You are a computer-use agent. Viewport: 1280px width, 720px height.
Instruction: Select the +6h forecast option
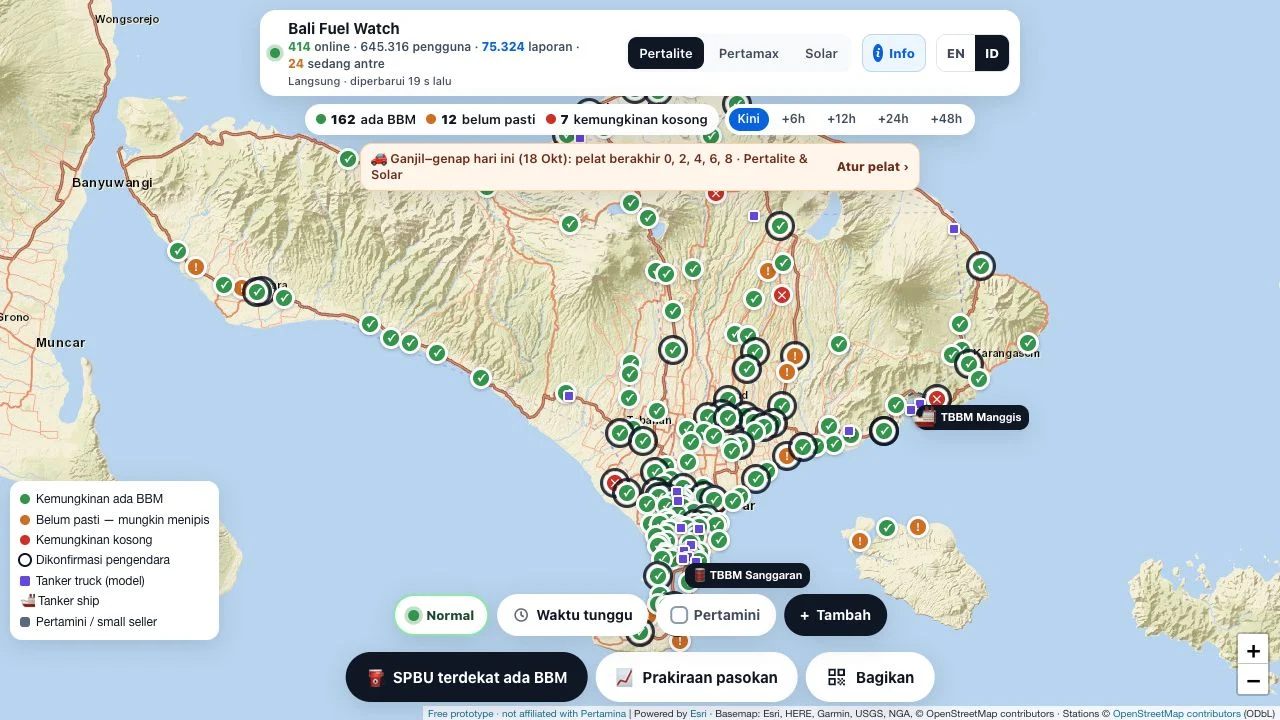point(793,119)
